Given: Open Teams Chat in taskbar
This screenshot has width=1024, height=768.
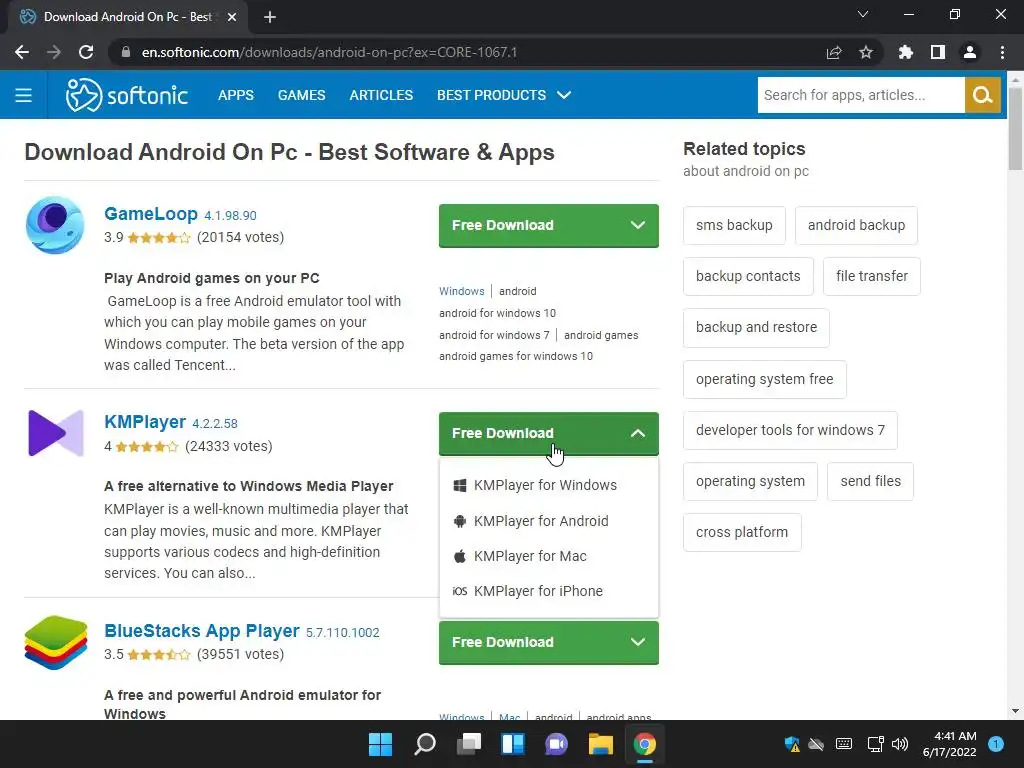Looking at the screenshot, I should pyautogui.click(x=556, y=744).
